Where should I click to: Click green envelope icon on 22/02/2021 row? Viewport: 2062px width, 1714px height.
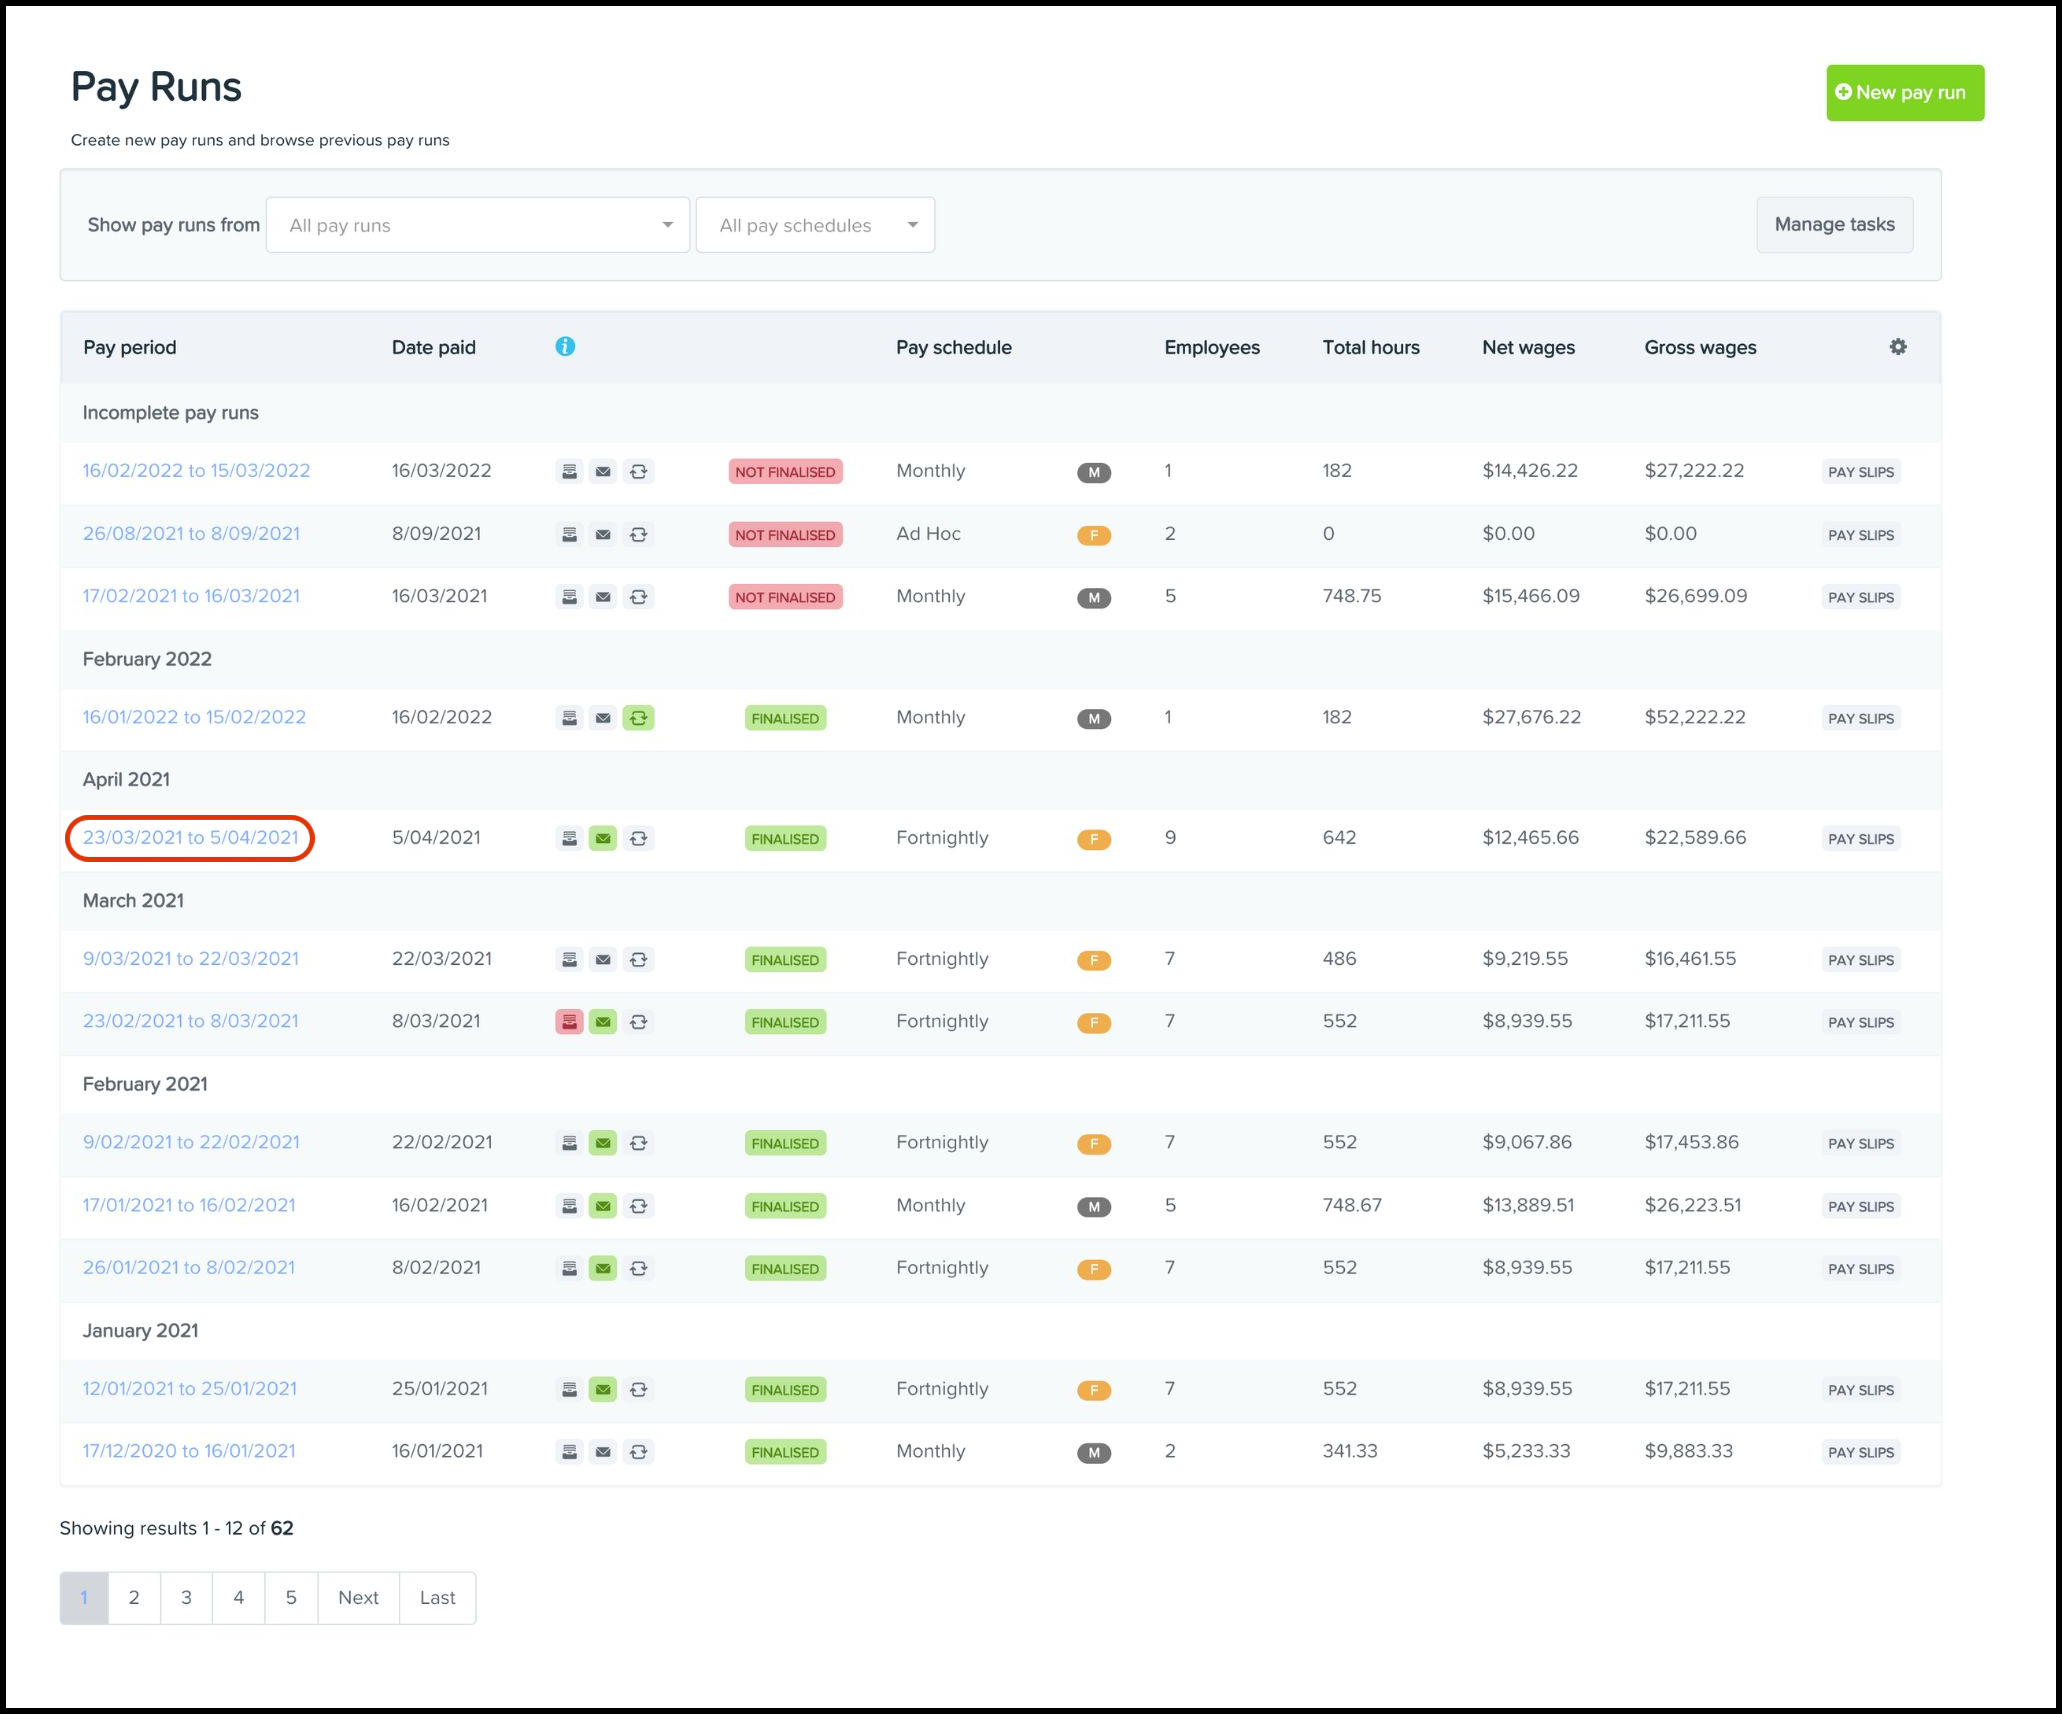[603, 1143]
